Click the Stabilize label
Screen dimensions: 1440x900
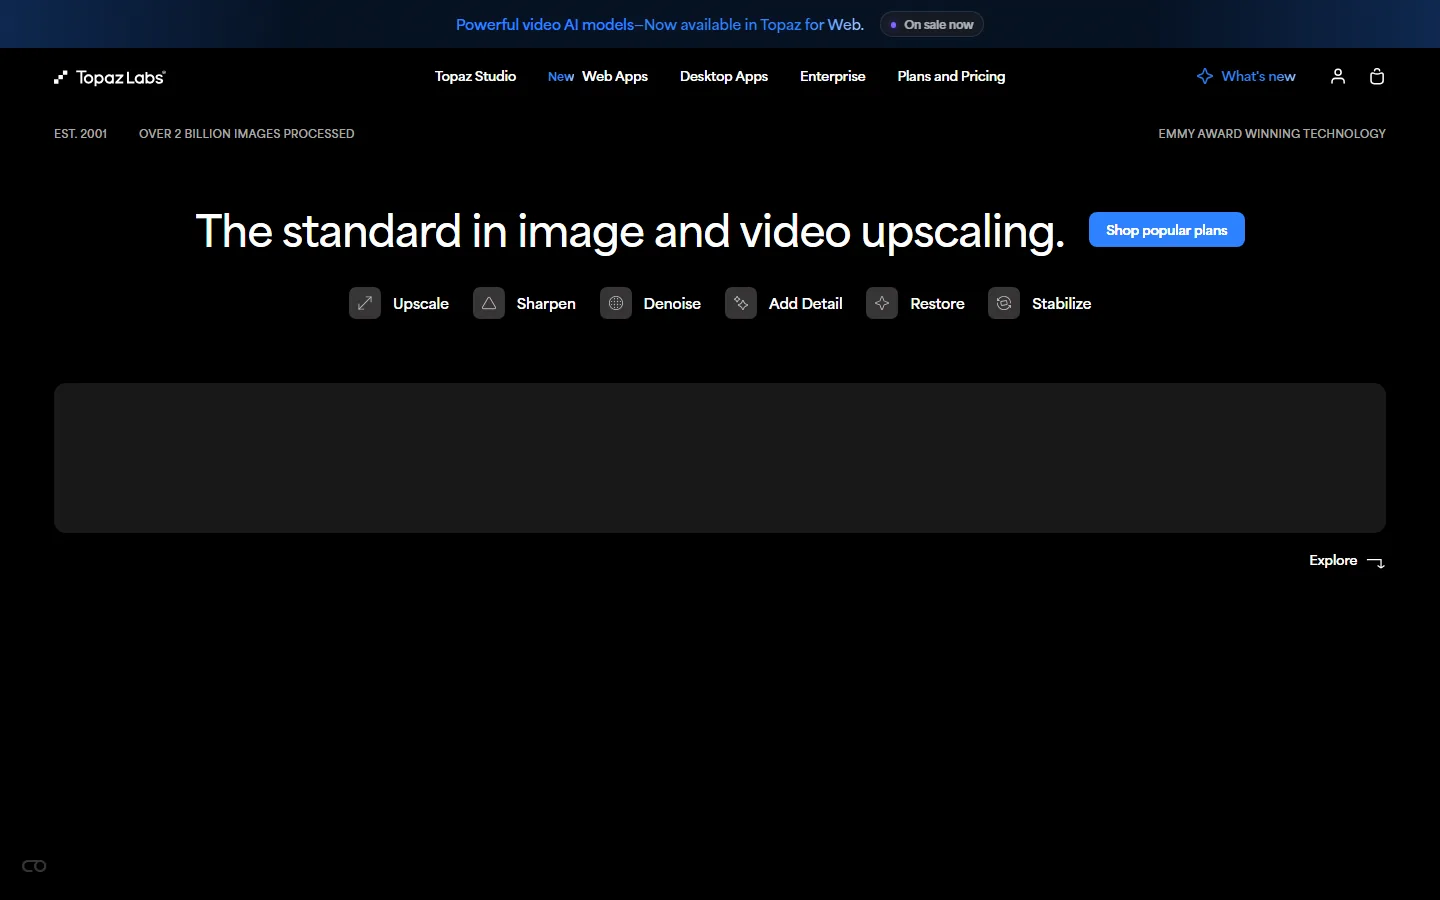point(1061,303)
